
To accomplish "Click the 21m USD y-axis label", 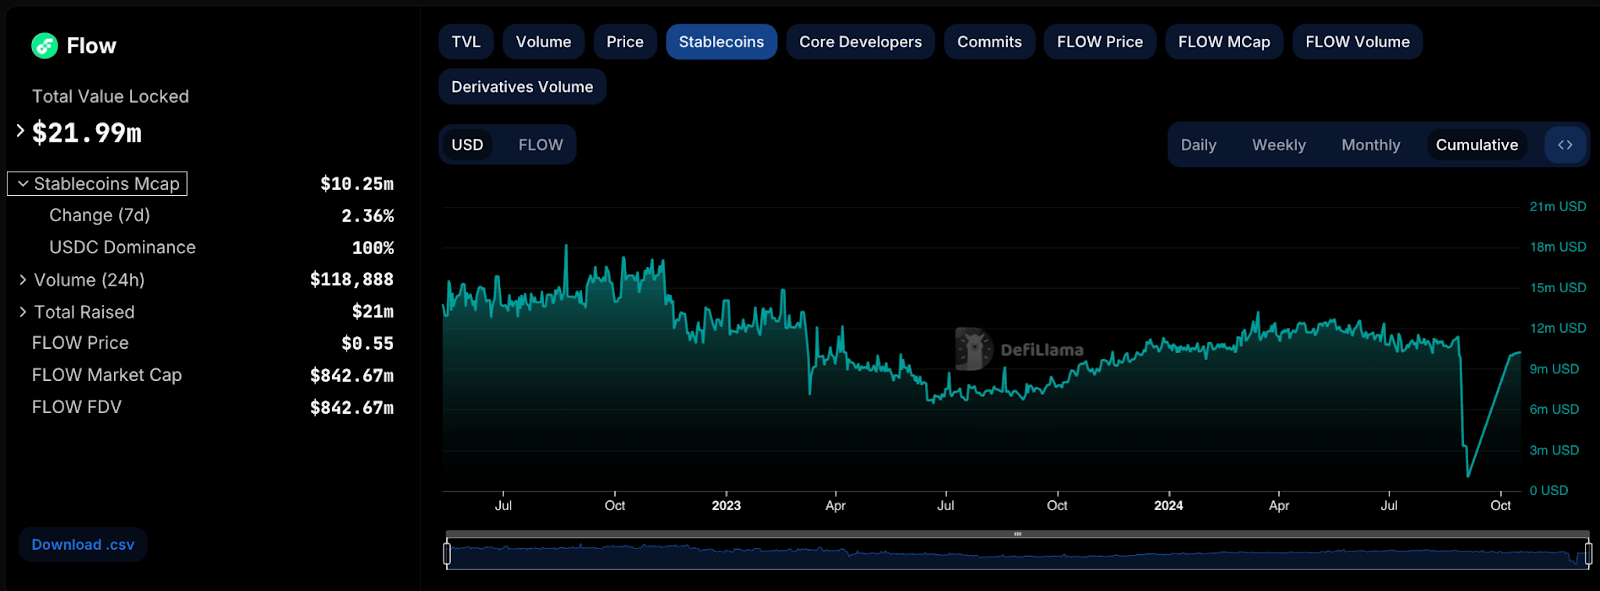I will (x=1557, y=207).
